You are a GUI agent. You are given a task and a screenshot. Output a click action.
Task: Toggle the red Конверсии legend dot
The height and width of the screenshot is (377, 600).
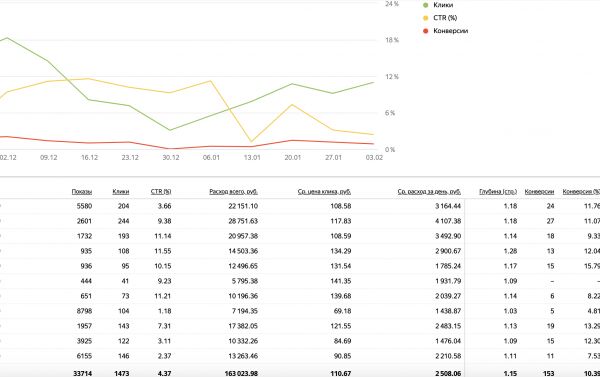point(426,31)
